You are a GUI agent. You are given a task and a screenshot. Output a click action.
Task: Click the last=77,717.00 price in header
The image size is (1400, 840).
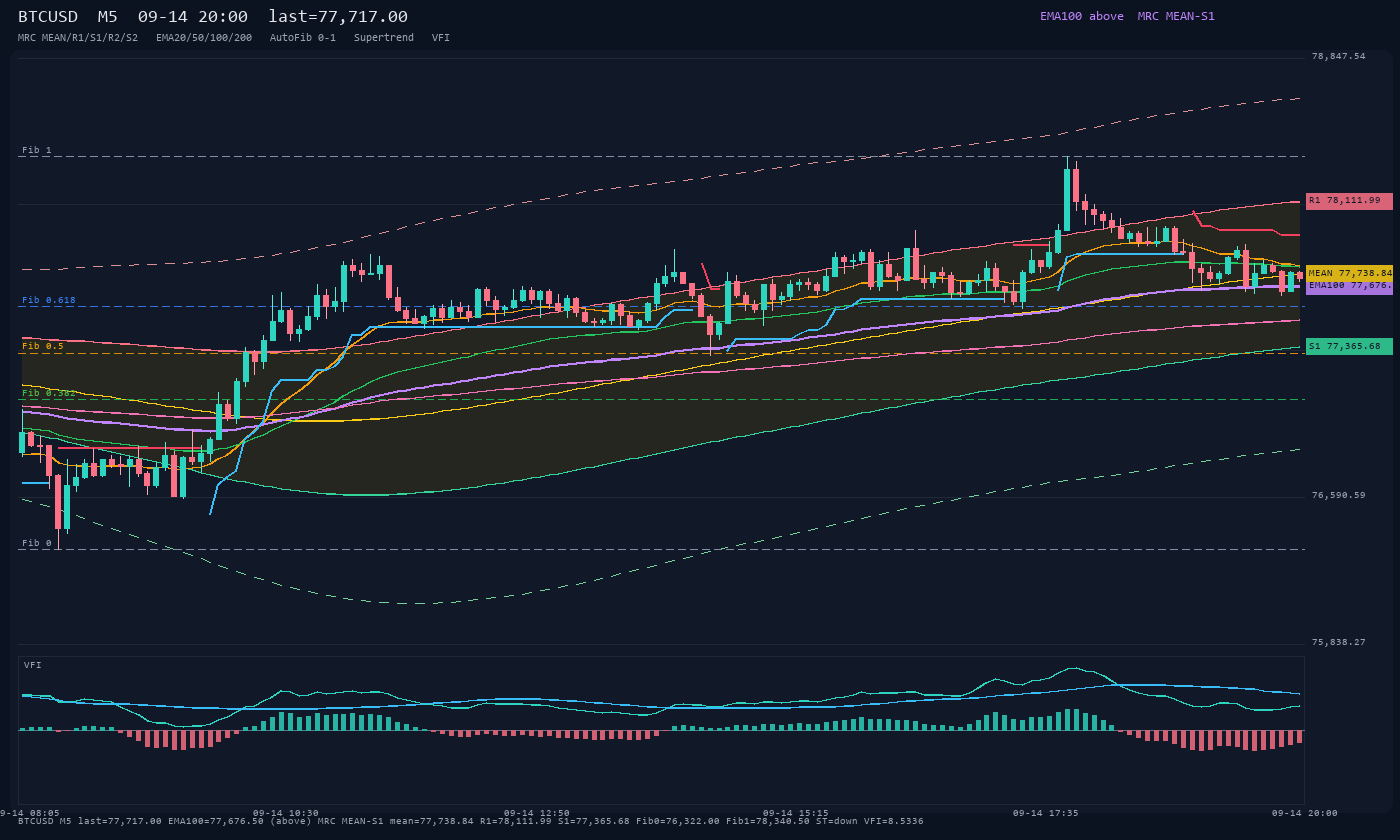[338, 17]
